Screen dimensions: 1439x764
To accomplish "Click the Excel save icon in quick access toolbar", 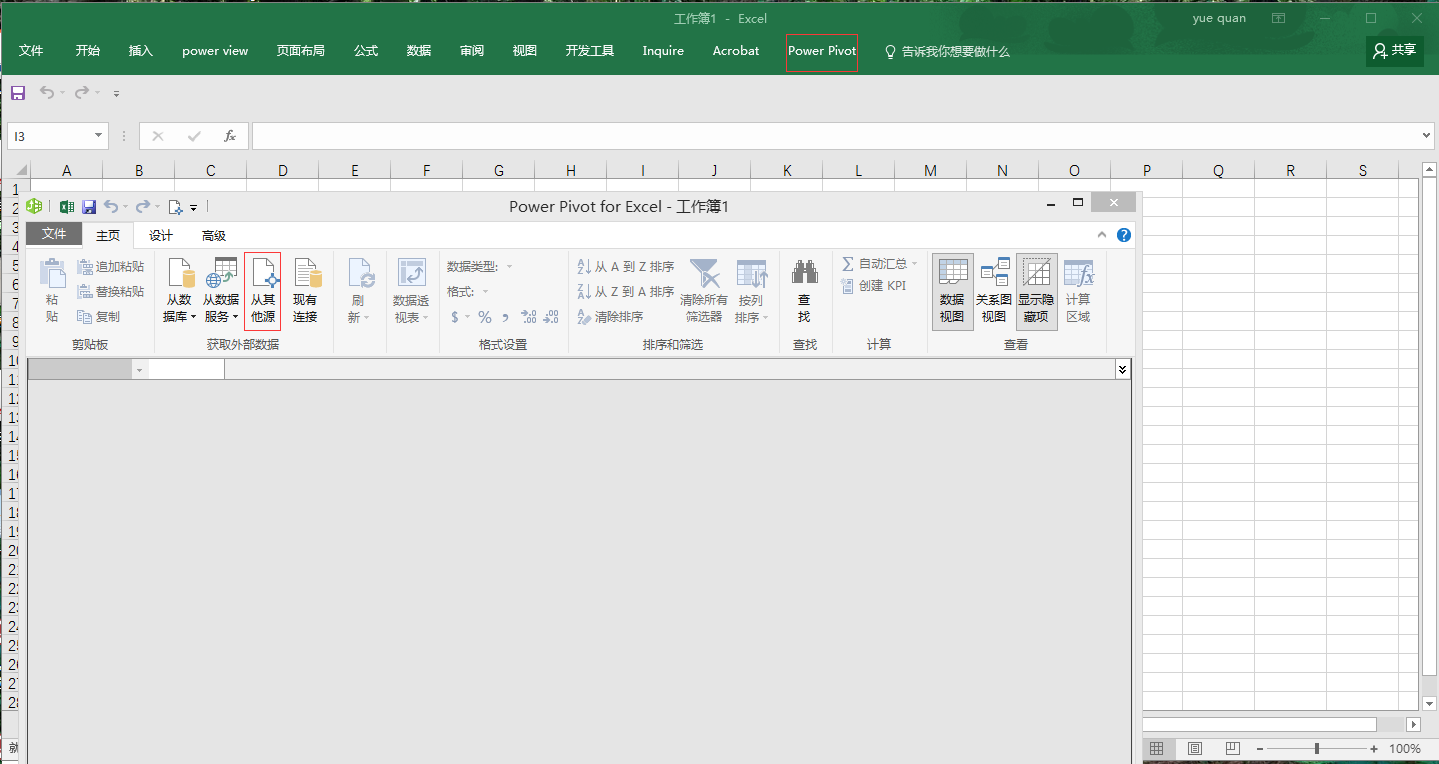I will pos(18,93).
